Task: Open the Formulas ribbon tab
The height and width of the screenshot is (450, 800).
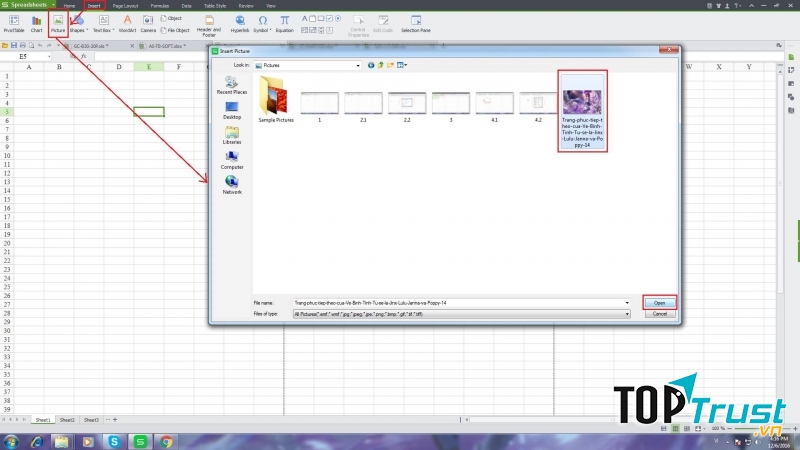Action: (x=158, y=5)
